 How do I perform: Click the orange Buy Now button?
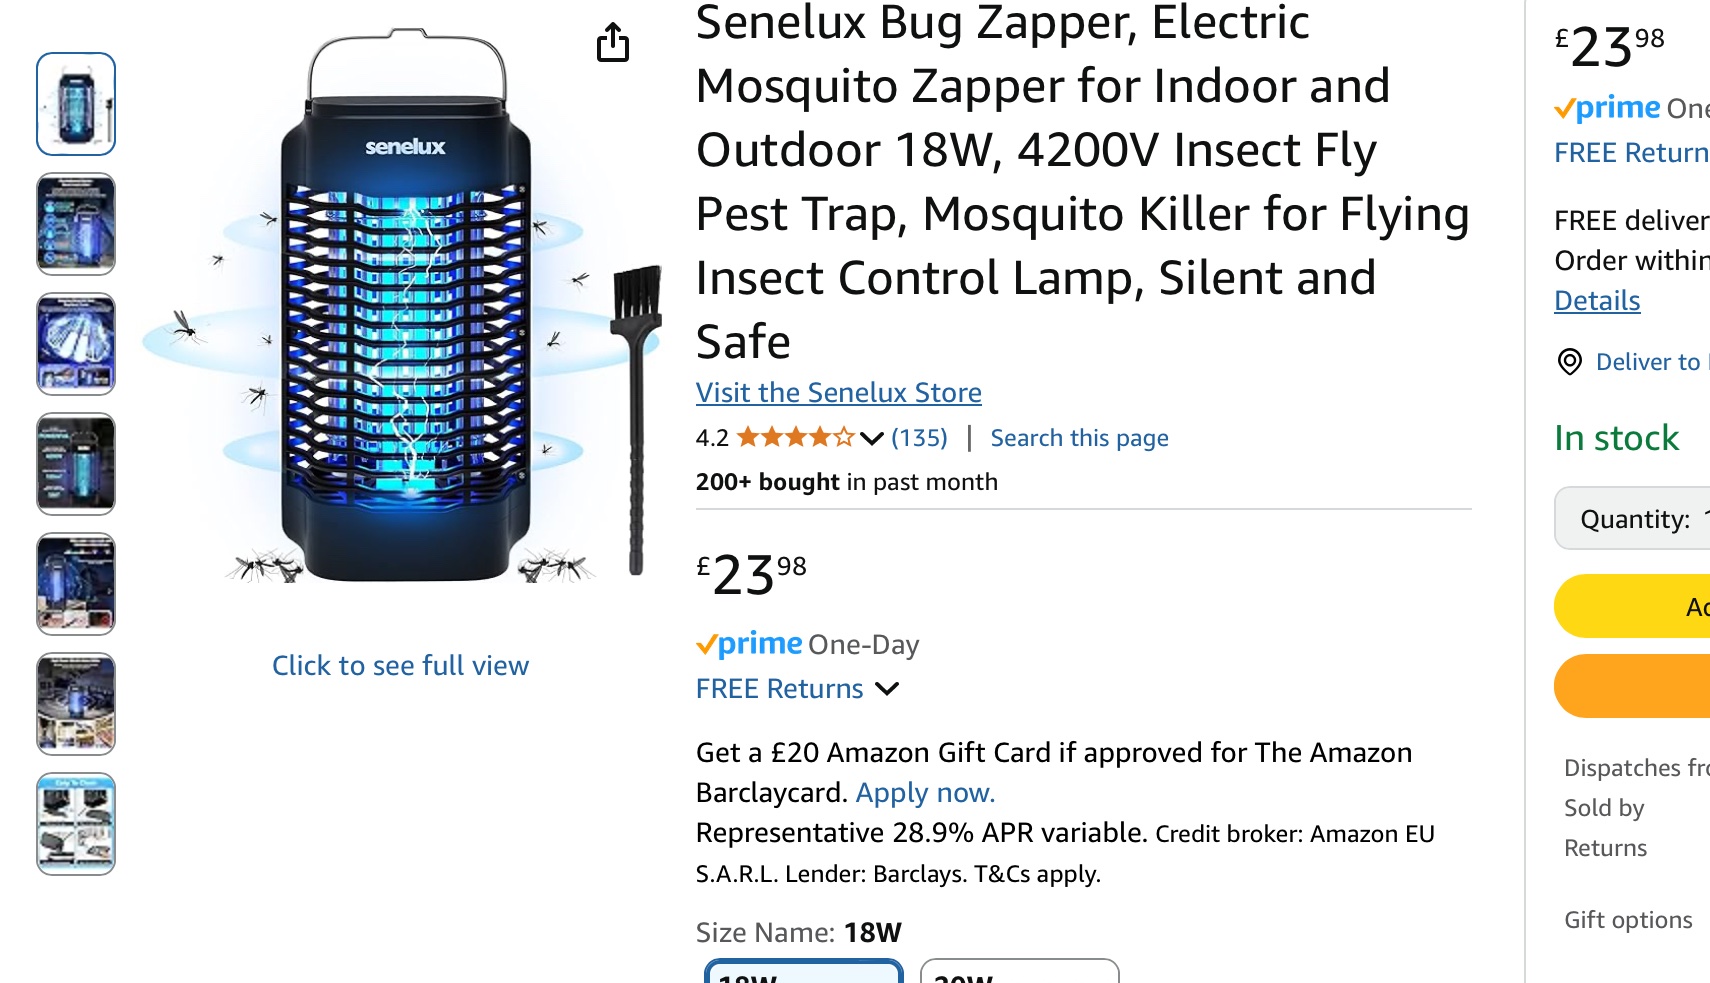tap(1634, 686)
